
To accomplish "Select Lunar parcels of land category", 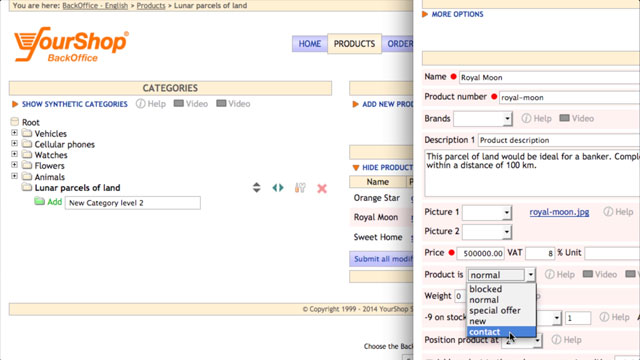I will [77, 188].
